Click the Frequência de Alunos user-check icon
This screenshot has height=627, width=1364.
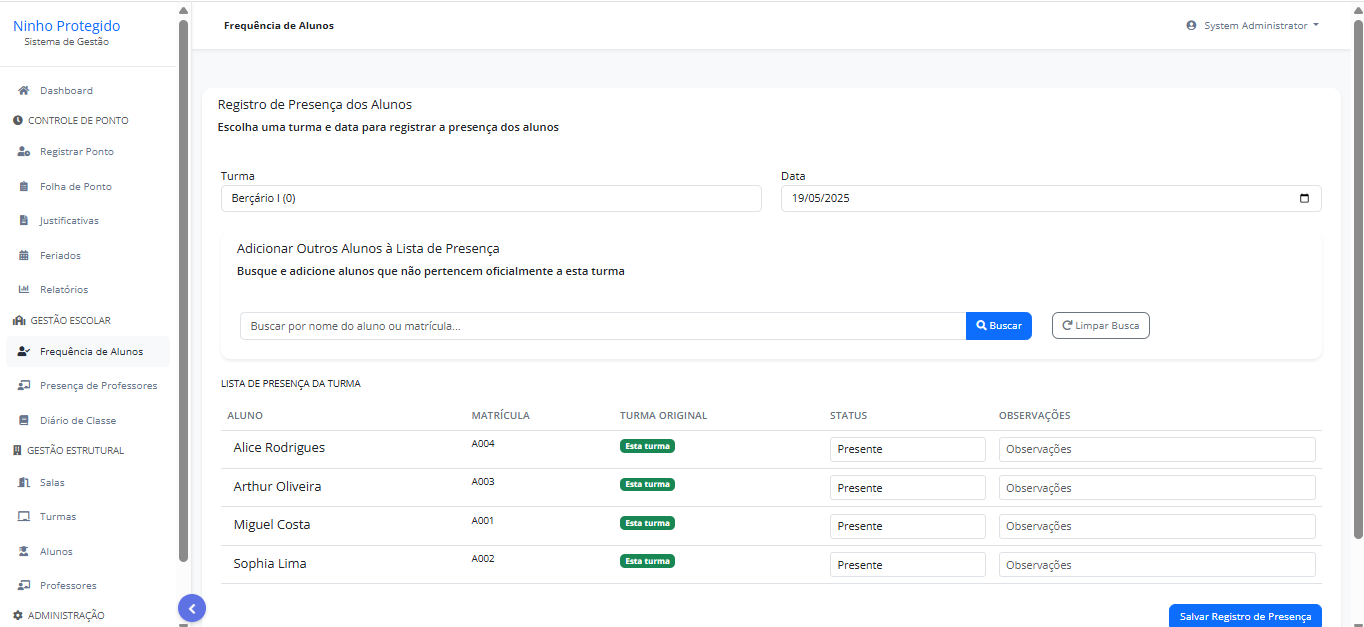(x=24, y=352)
